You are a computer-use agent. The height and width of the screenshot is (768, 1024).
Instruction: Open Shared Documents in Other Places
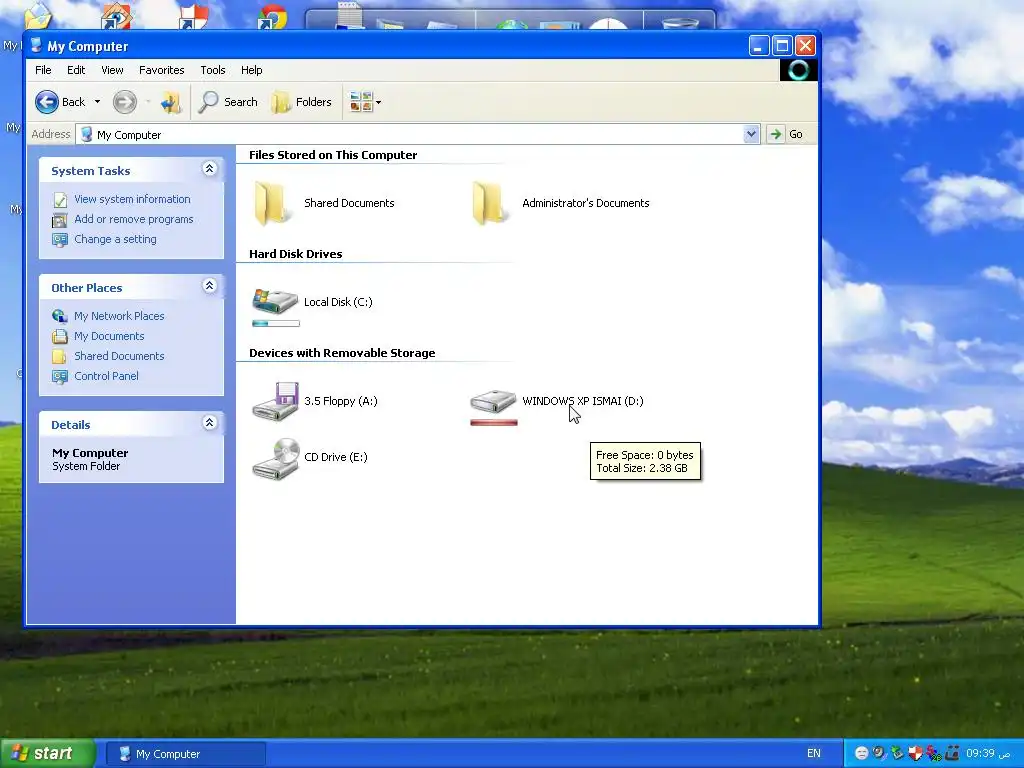click(x=119, y=356)
